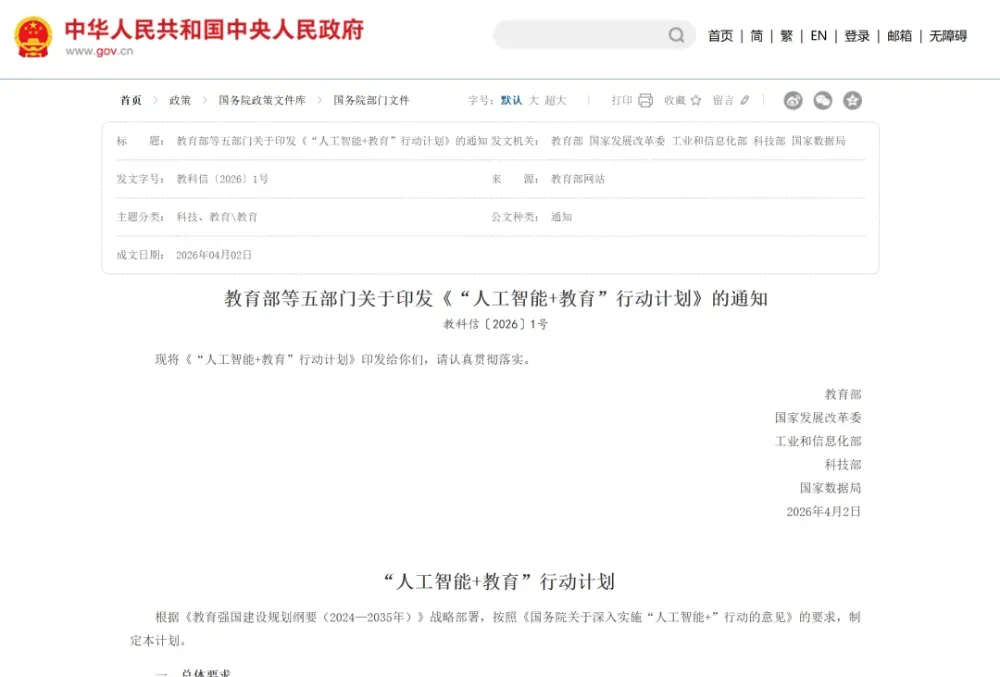Click the print icon to print this document
This screenshot has height=677, width=1000.
coord(645,100)
